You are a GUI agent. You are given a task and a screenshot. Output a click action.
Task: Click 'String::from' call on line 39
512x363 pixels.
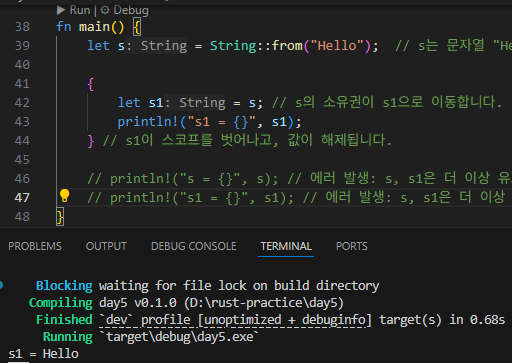click(x=256, y=46)
